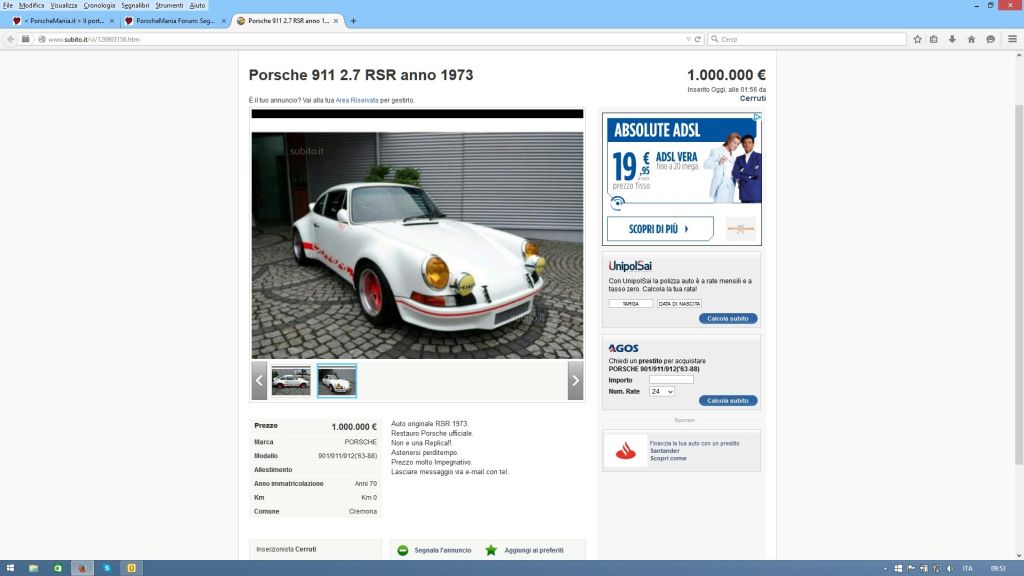The width and height of the screenshot is (1024, 576).
Task: Click the page vertical scrollbar thumb
Action: coord(1019,284)
